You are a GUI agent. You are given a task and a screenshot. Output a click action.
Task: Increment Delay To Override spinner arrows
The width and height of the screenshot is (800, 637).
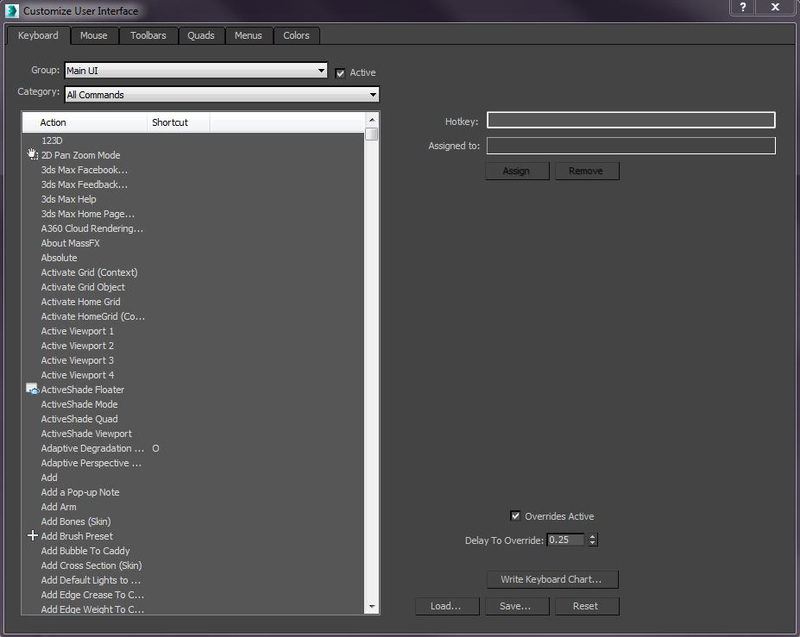pyautogui.click(x=592, y=537)
